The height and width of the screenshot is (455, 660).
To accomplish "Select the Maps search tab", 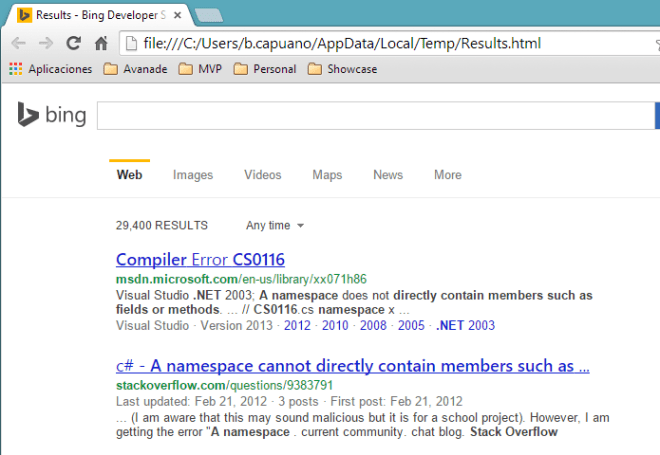I will coord(327,175).
